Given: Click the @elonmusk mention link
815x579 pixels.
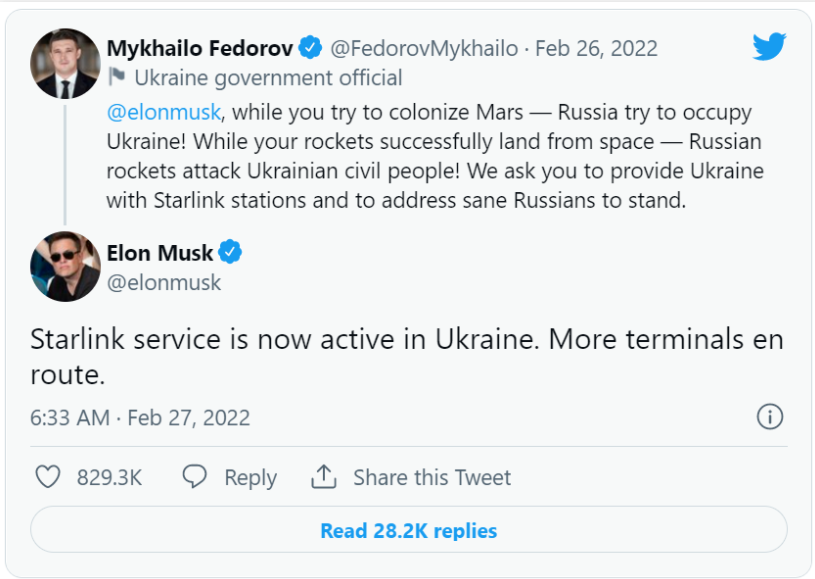Looking at the screenshot, I should [164, 112].
